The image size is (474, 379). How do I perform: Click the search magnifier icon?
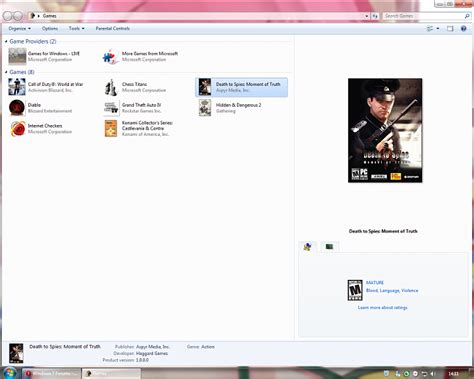(x=467, y=16)
